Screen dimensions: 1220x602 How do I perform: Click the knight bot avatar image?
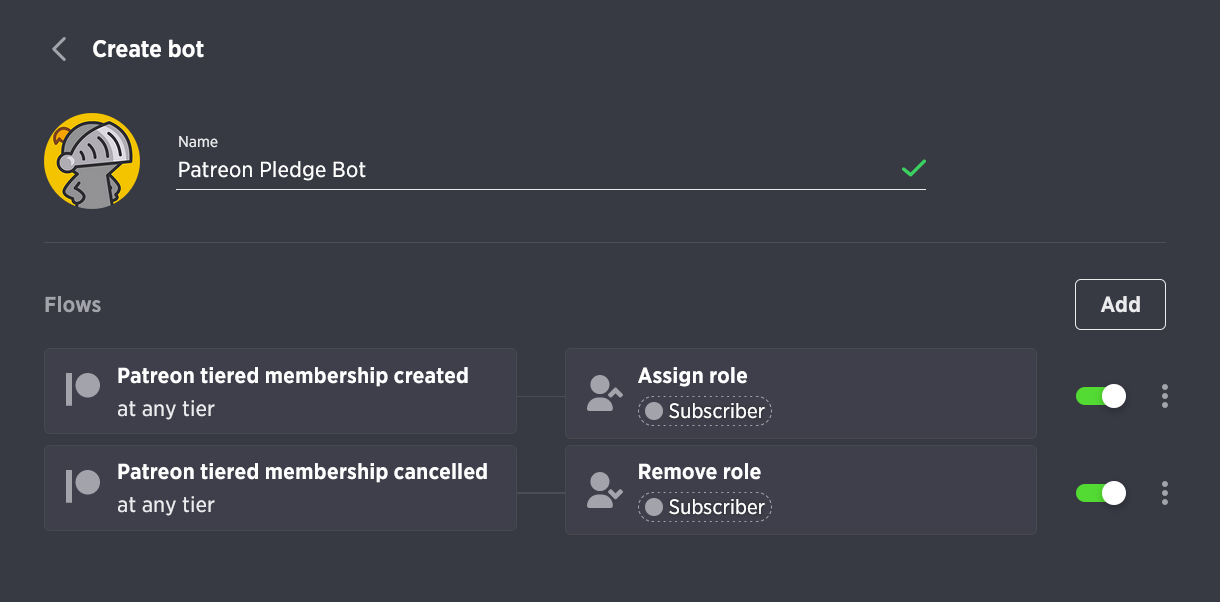92,161
